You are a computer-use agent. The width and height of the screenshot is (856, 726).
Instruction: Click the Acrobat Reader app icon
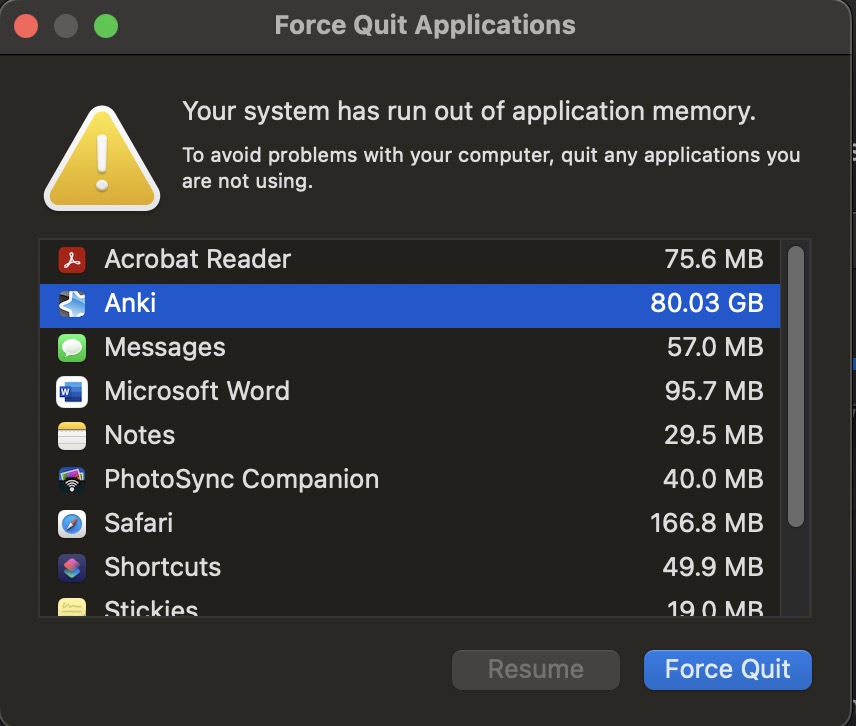point(72,260)
